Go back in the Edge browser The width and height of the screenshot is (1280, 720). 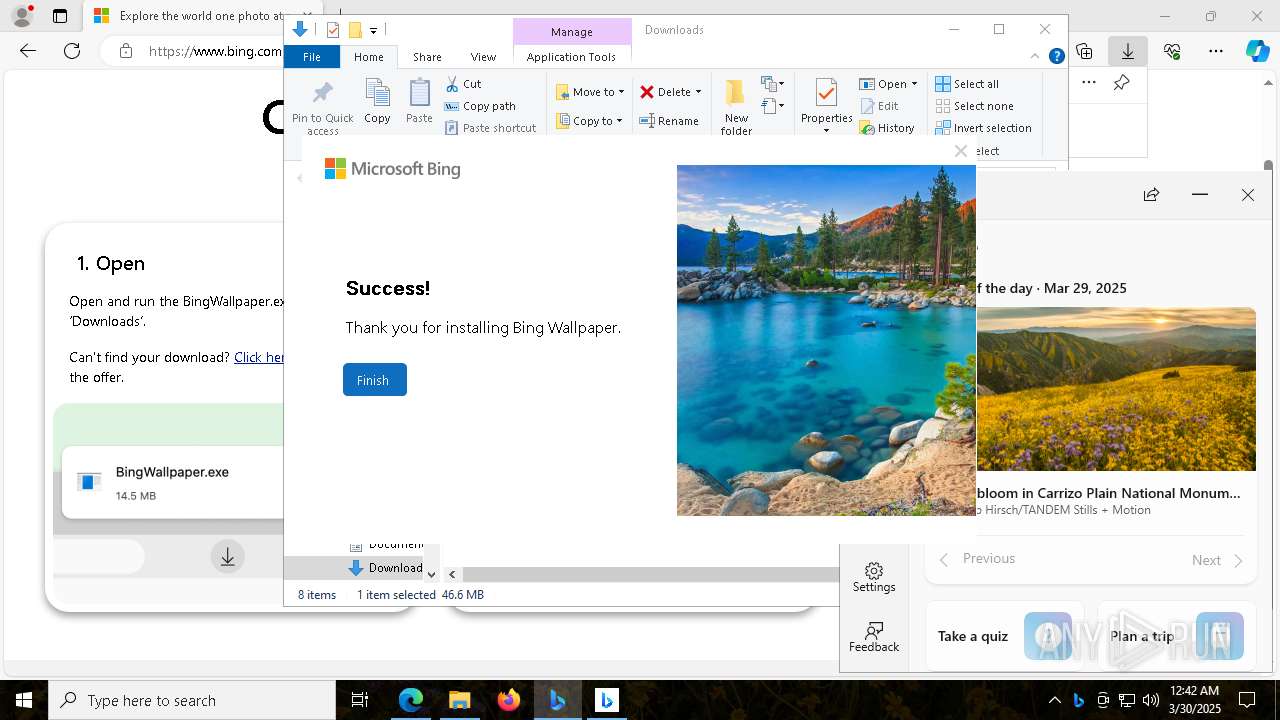[28, 51]
